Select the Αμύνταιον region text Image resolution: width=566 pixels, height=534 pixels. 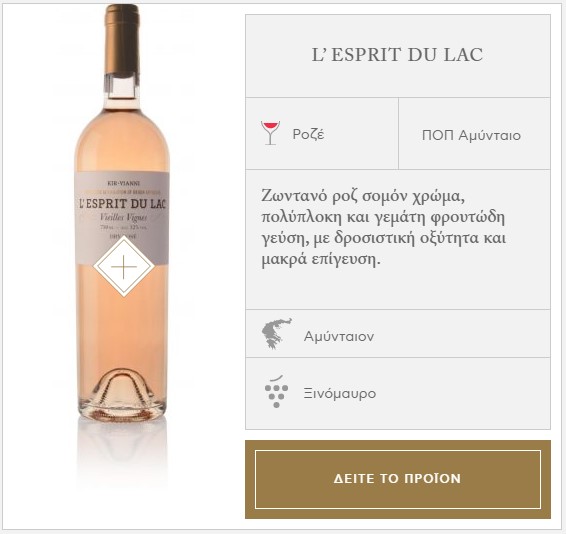(x=339, y=337)
